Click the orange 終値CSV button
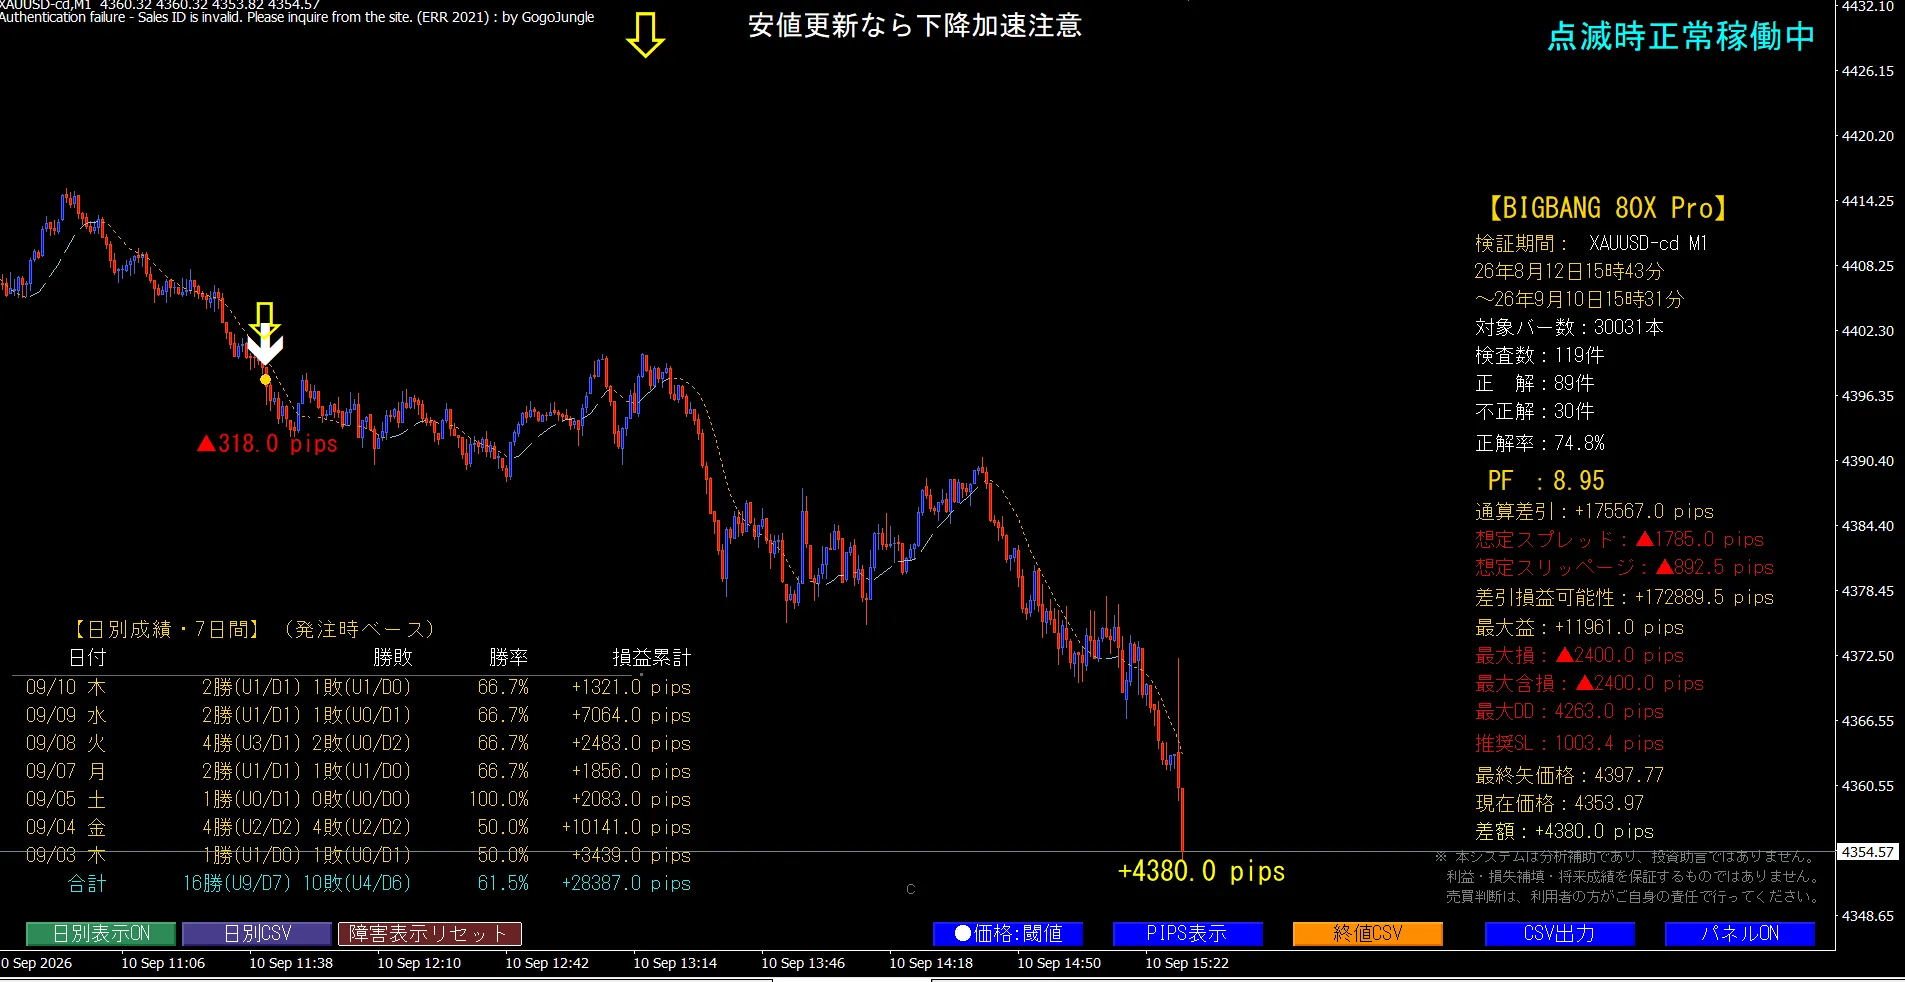1905x982 pixels. (1367, 933)
